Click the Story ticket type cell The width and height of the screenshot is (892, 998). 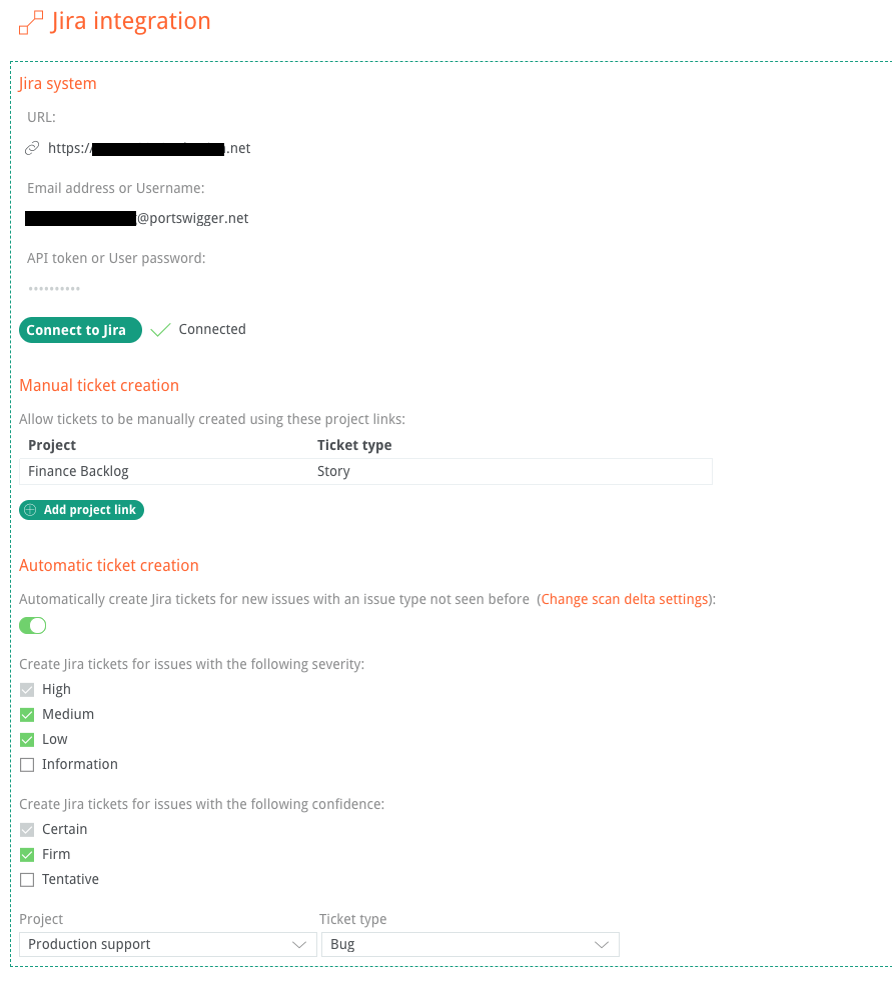coord(334,471)
